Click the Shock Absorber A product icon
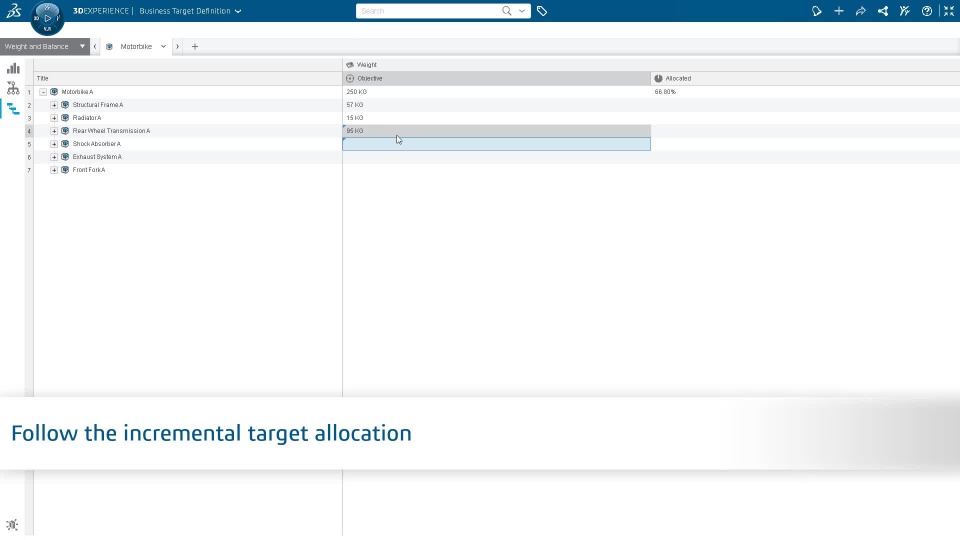Viewport: 960px width, 540px height. point(65,144)
